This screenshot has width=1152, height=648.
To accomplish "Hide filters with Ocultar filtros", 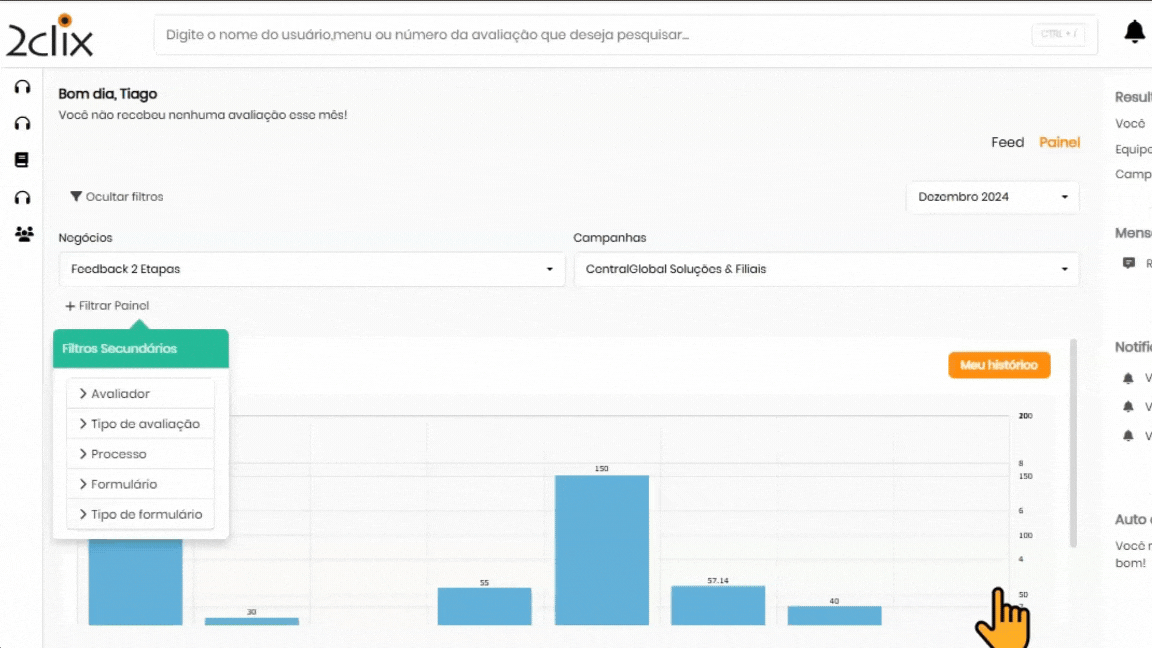I will pyautogui.click(x=116, y=197).
